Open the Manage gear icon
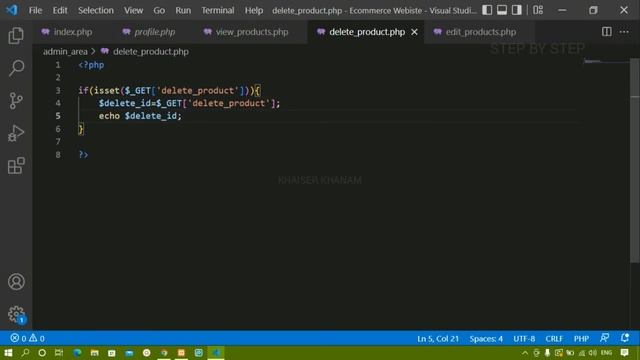The height and width of the screenshot is (360, 640). point(16,314)
